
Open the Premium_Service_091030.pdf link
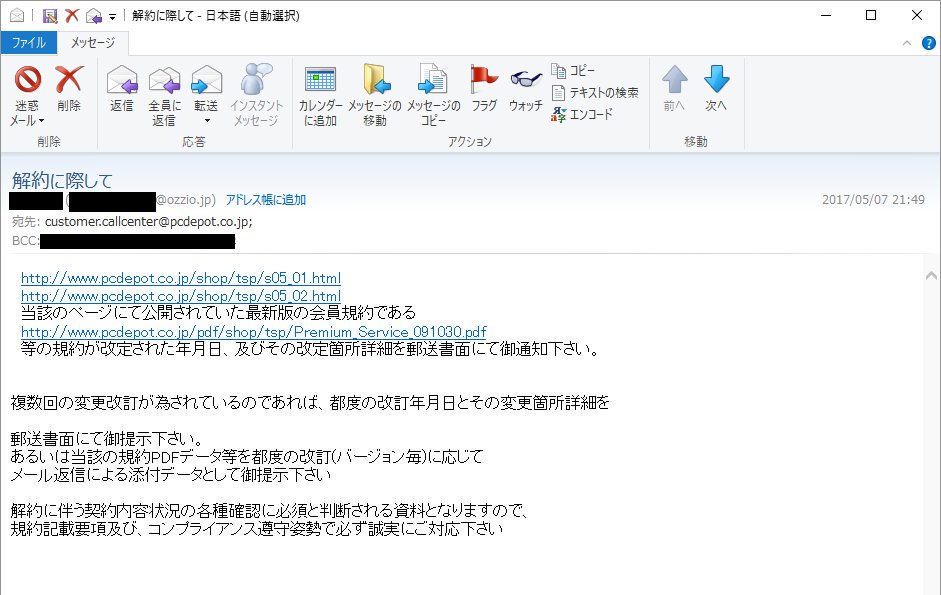(254, 332)
